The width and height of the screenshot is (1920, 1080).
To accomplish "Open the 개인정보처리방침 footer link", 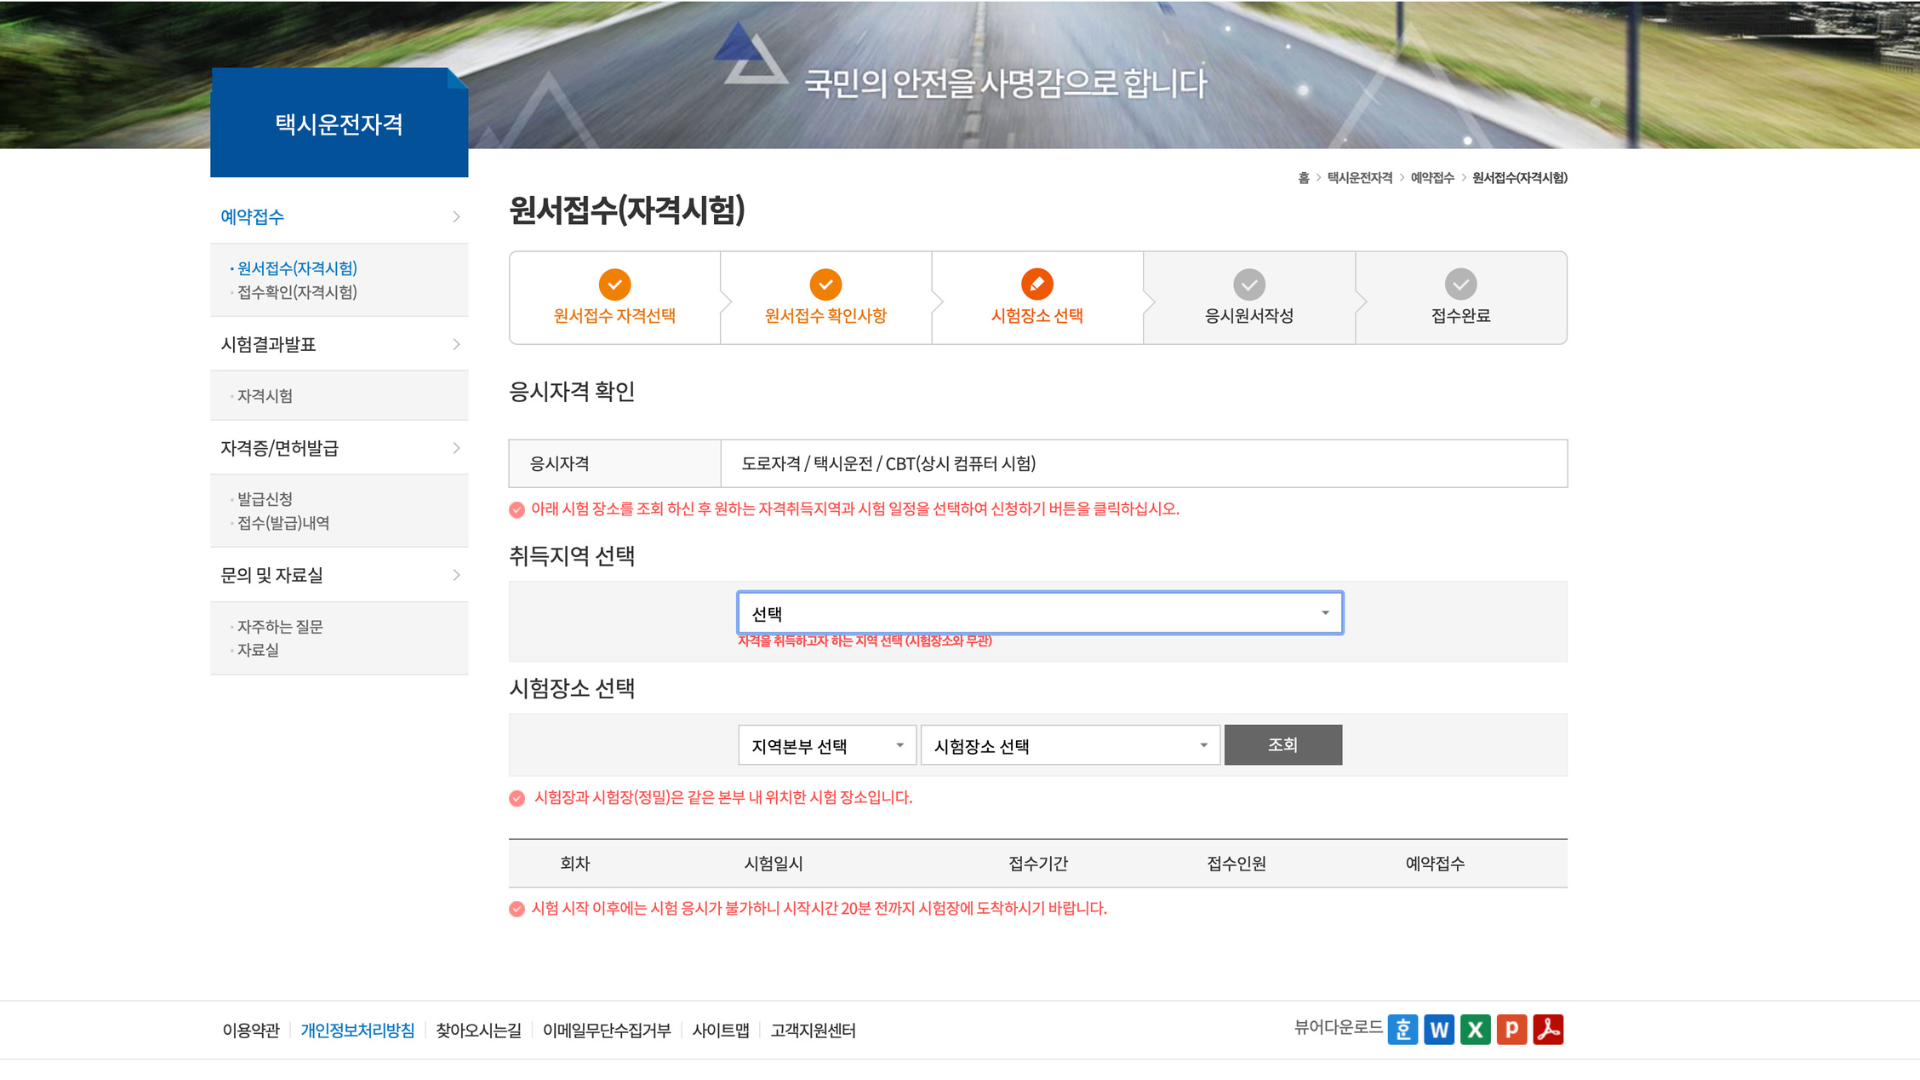I will coord(358,1030).
